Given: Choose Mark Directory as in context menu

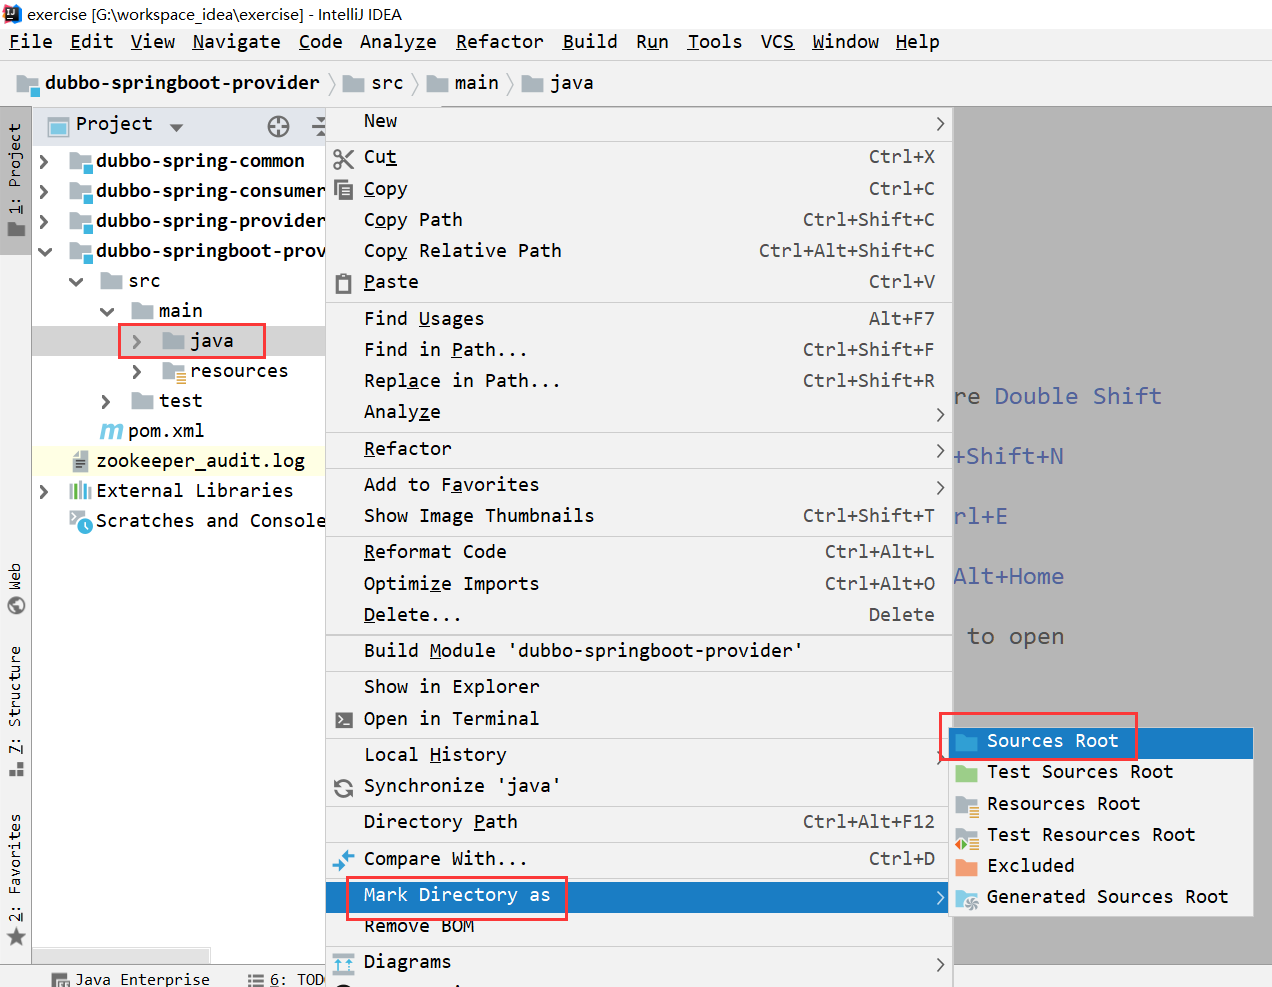Looking at the screenshot, I should pyautogui.click(x=639, y=896).
